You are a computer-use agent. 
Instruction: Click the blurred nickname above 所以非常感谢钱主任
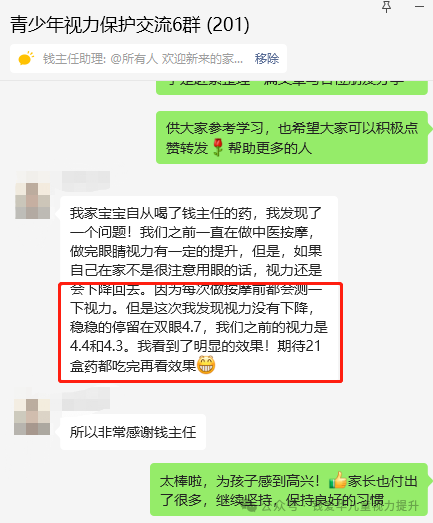click(86, 399)
